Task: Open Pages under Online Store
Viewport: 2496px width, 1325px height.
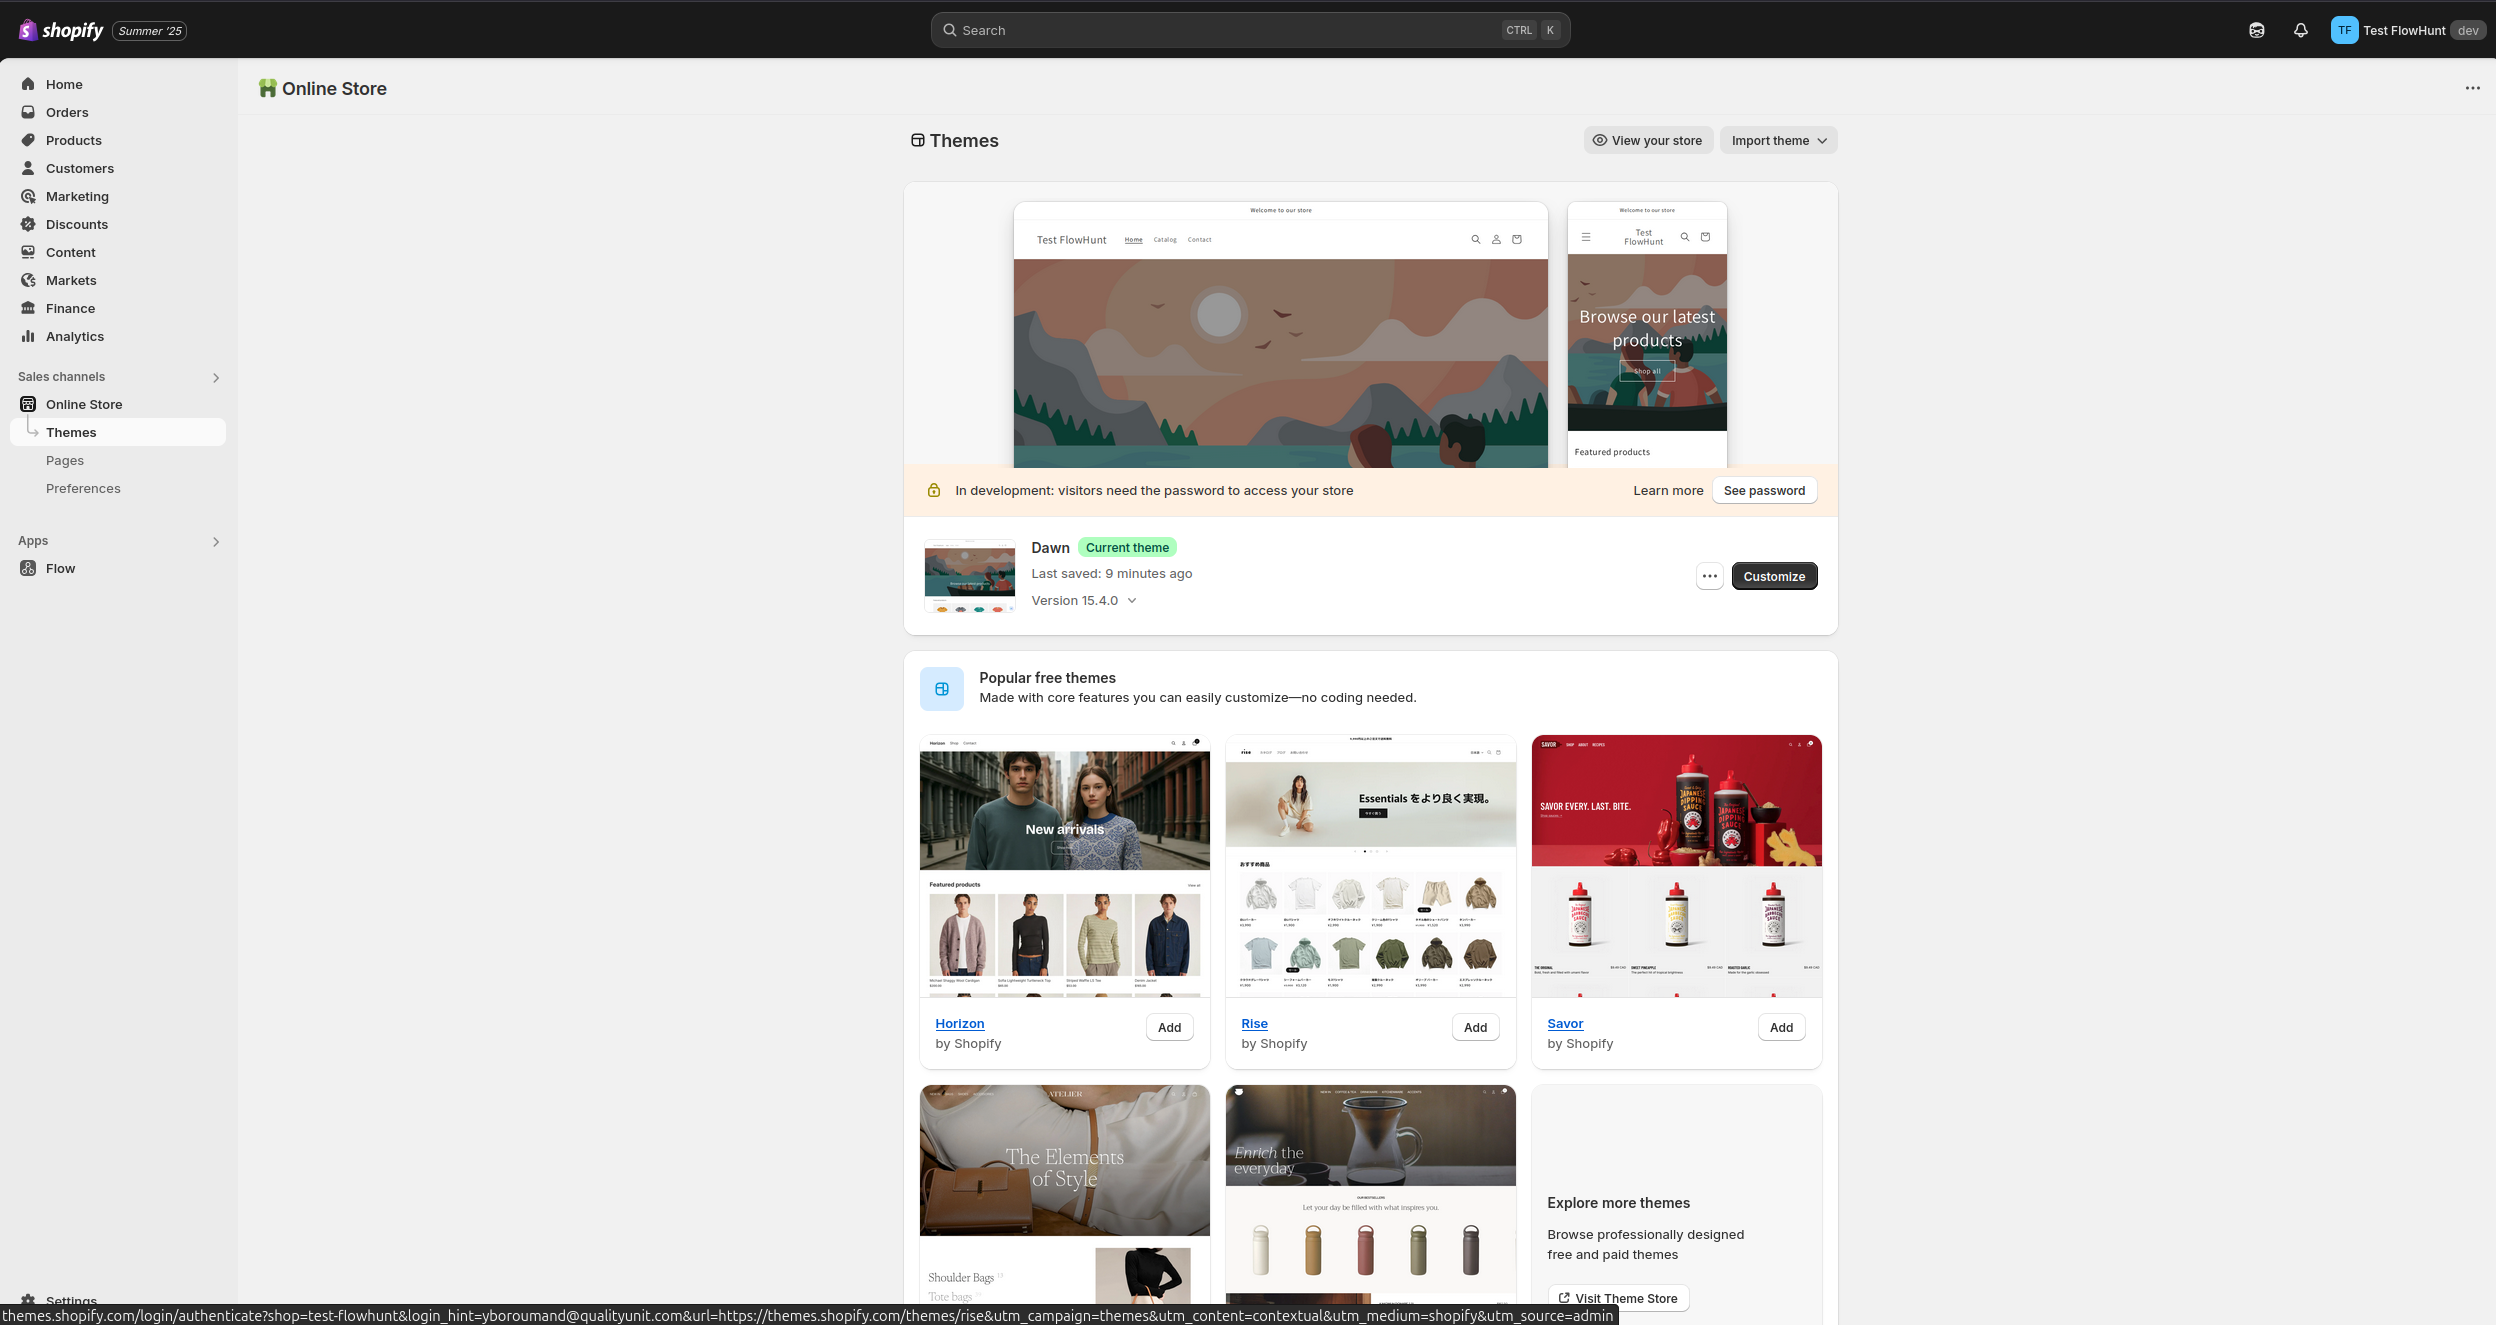Action: (x=65, y=460)
